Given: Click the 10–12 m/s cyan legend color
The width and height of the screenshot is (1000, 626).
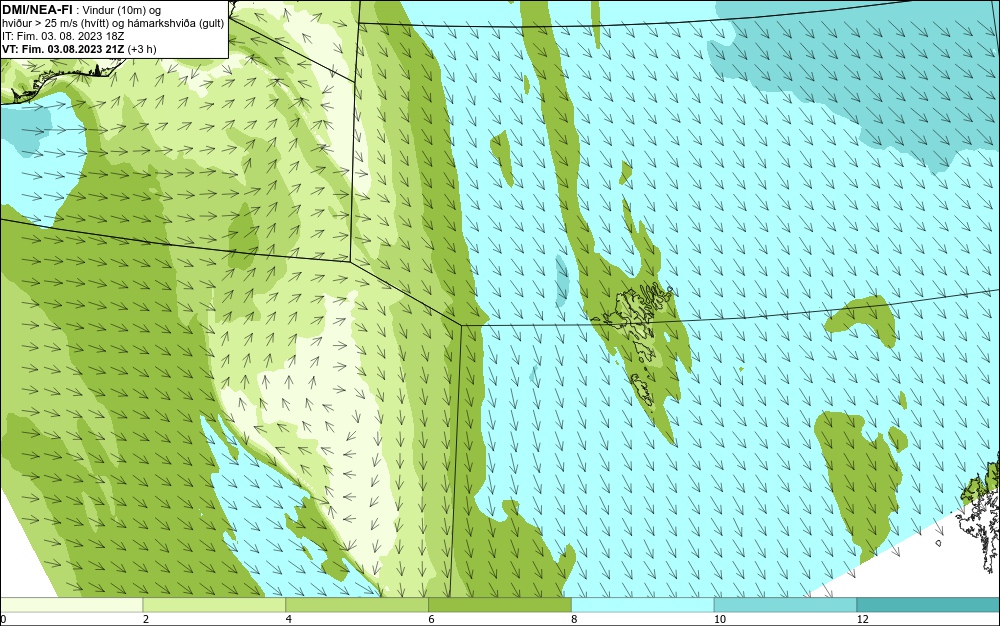Looking at the screenshot, I should [786, 604].
